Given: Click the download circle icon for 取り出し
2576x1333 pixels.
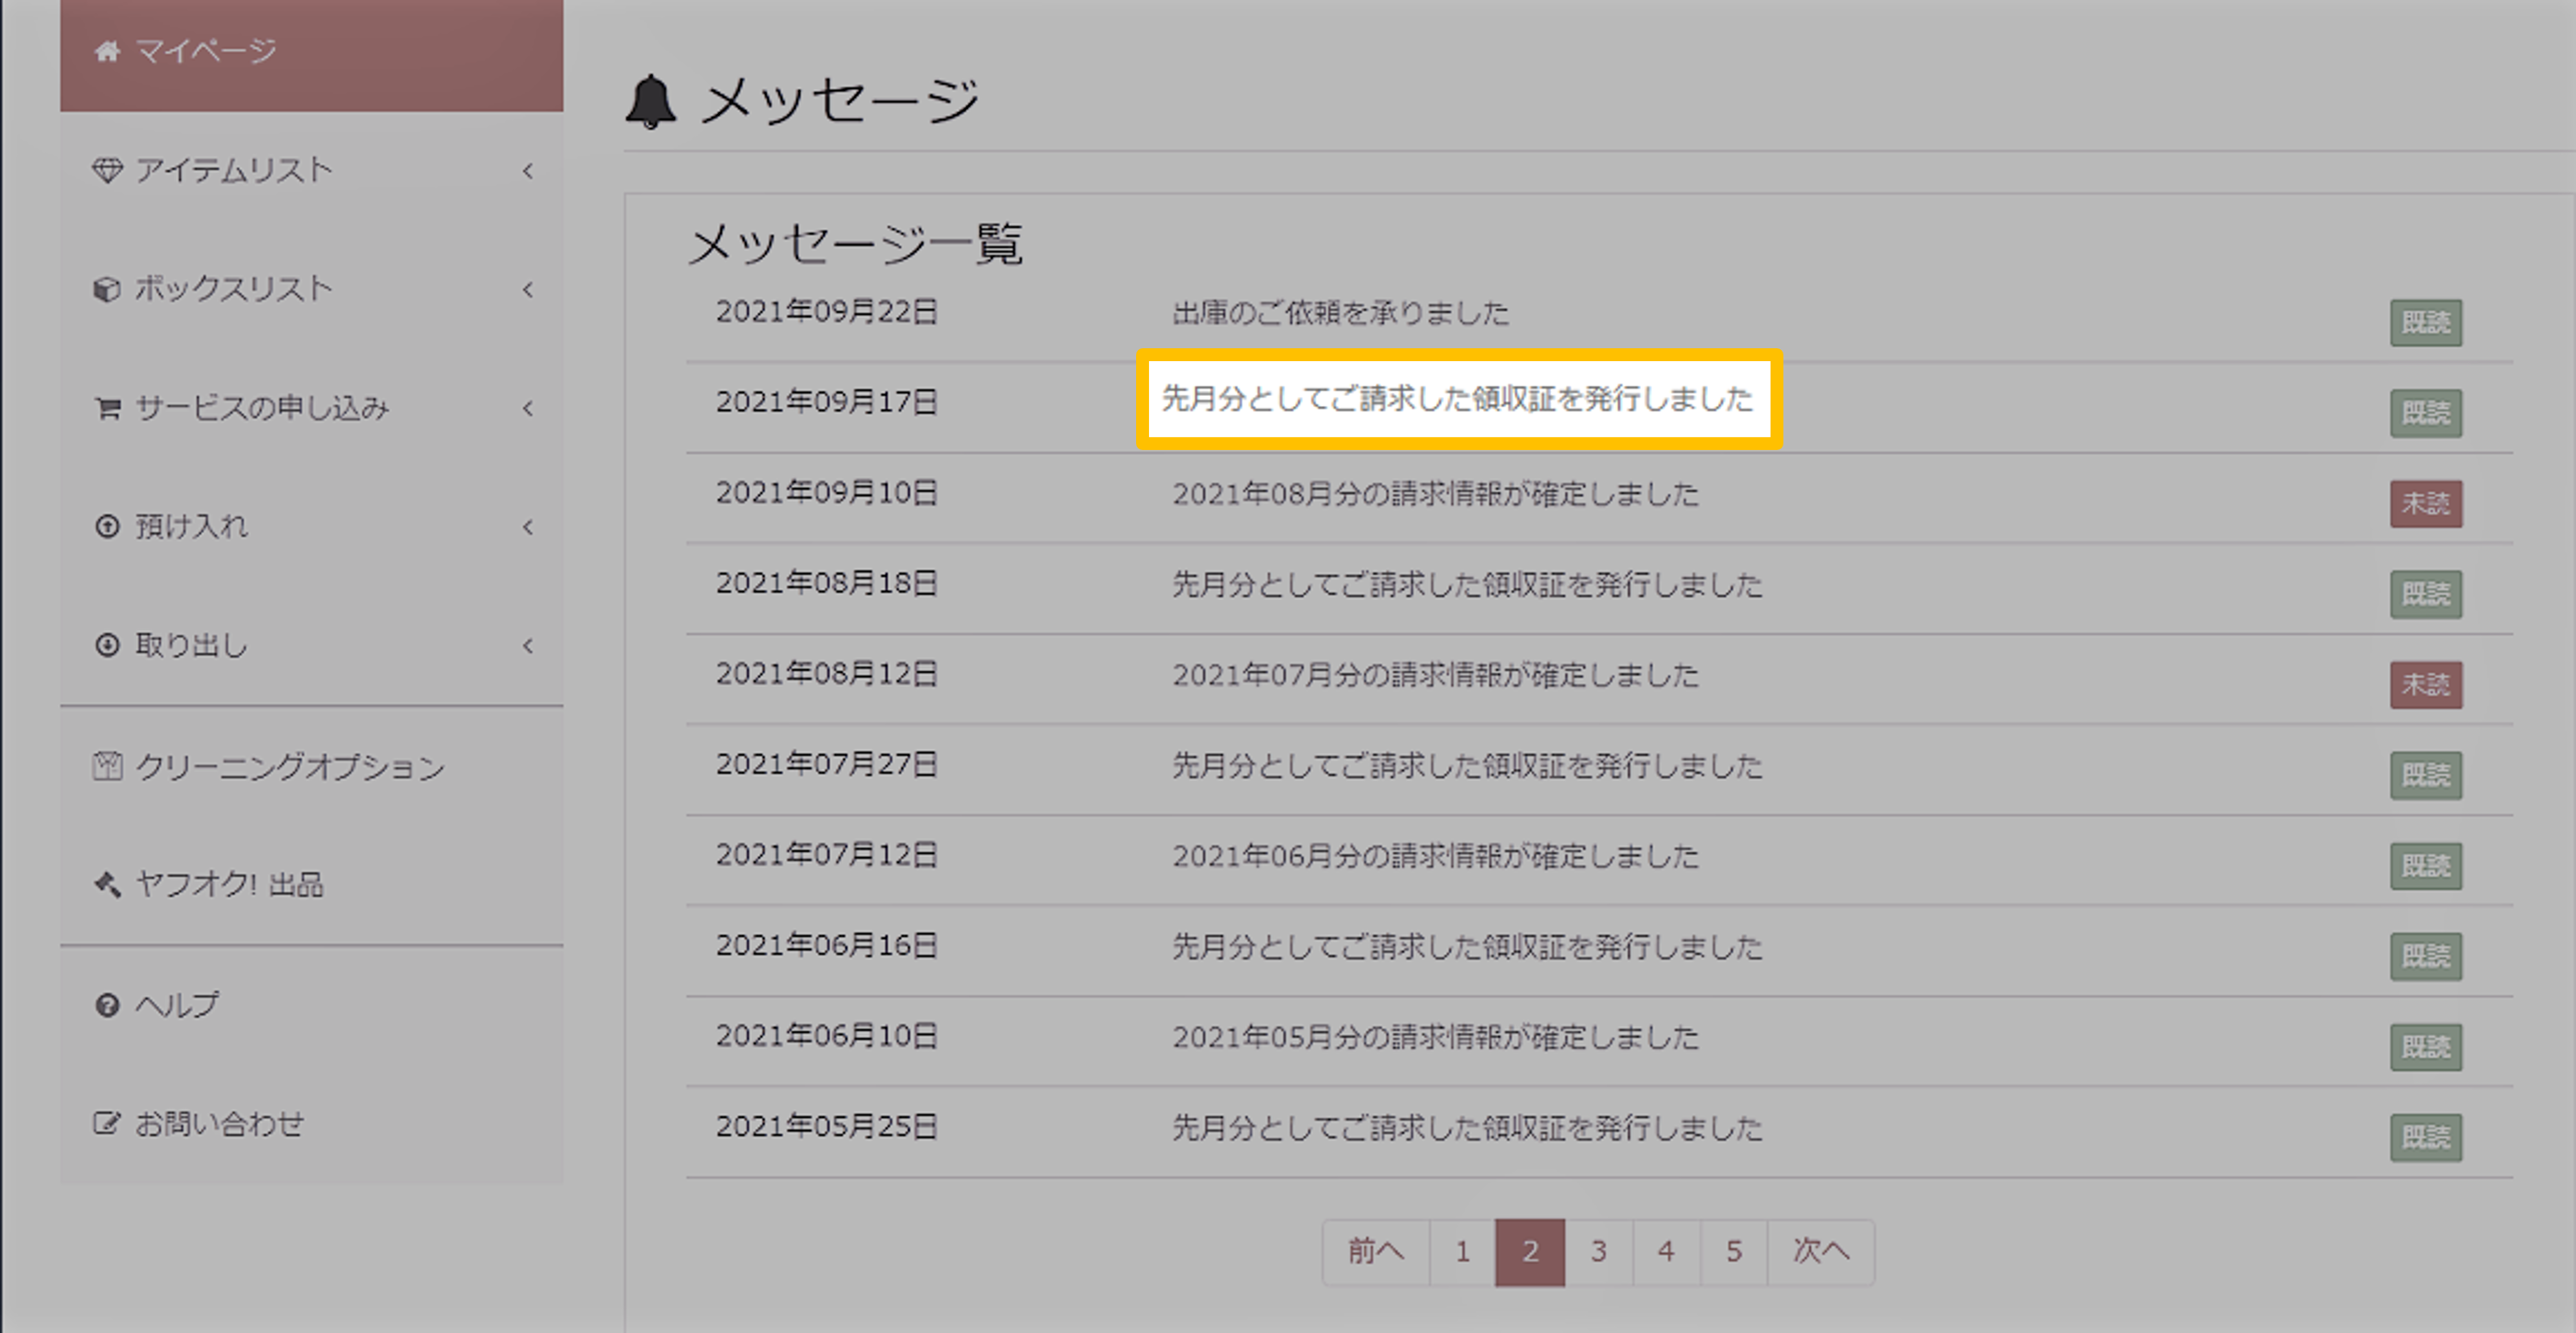Looking at the screenshot, I should coord(107,645).
